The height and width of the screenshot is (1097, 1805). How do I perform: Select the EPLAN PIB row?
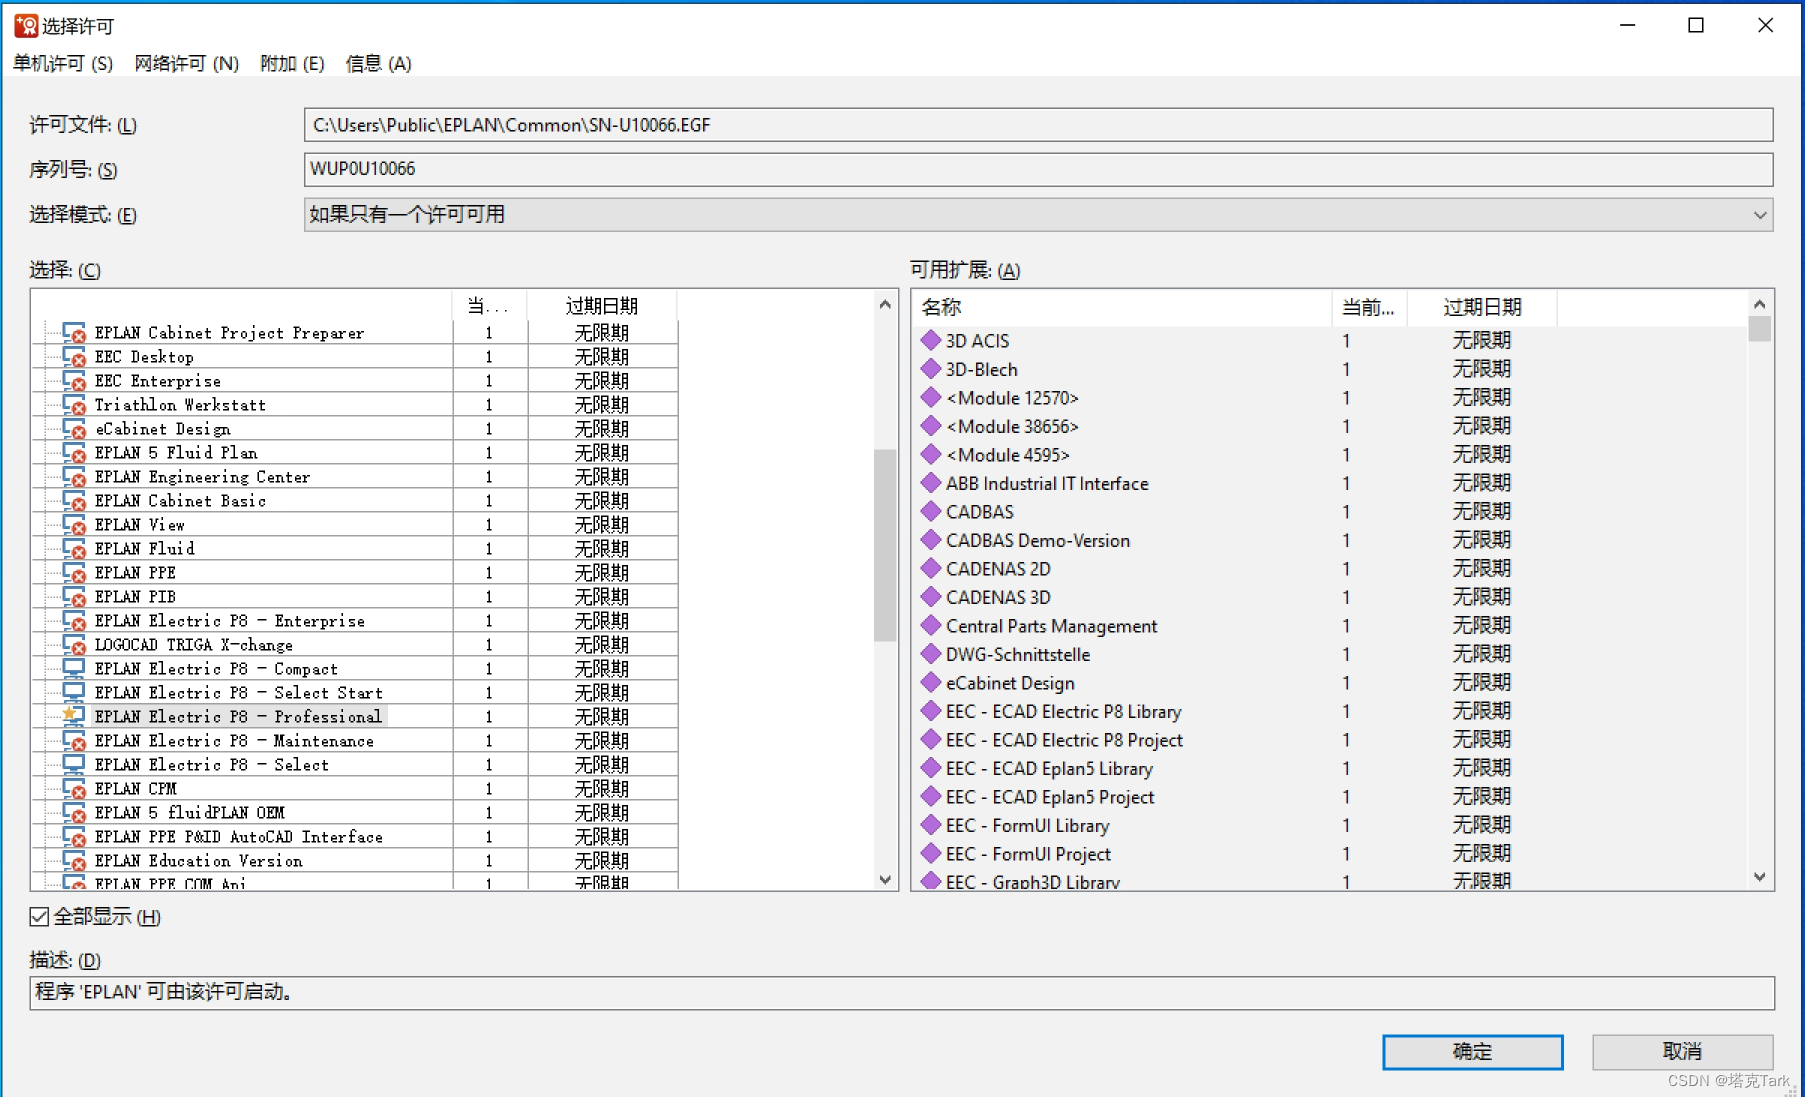click(x=355, y=597)
